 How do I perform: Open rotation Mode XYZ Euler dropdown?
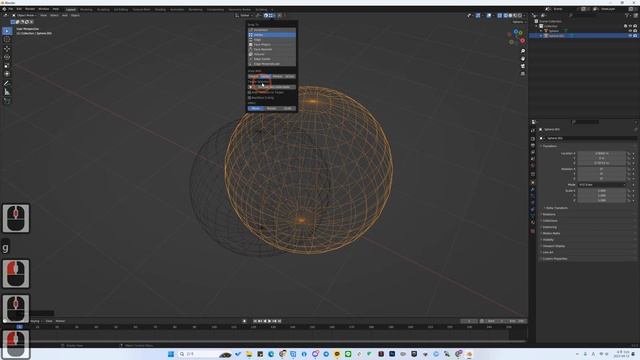[x=602, y=185]
